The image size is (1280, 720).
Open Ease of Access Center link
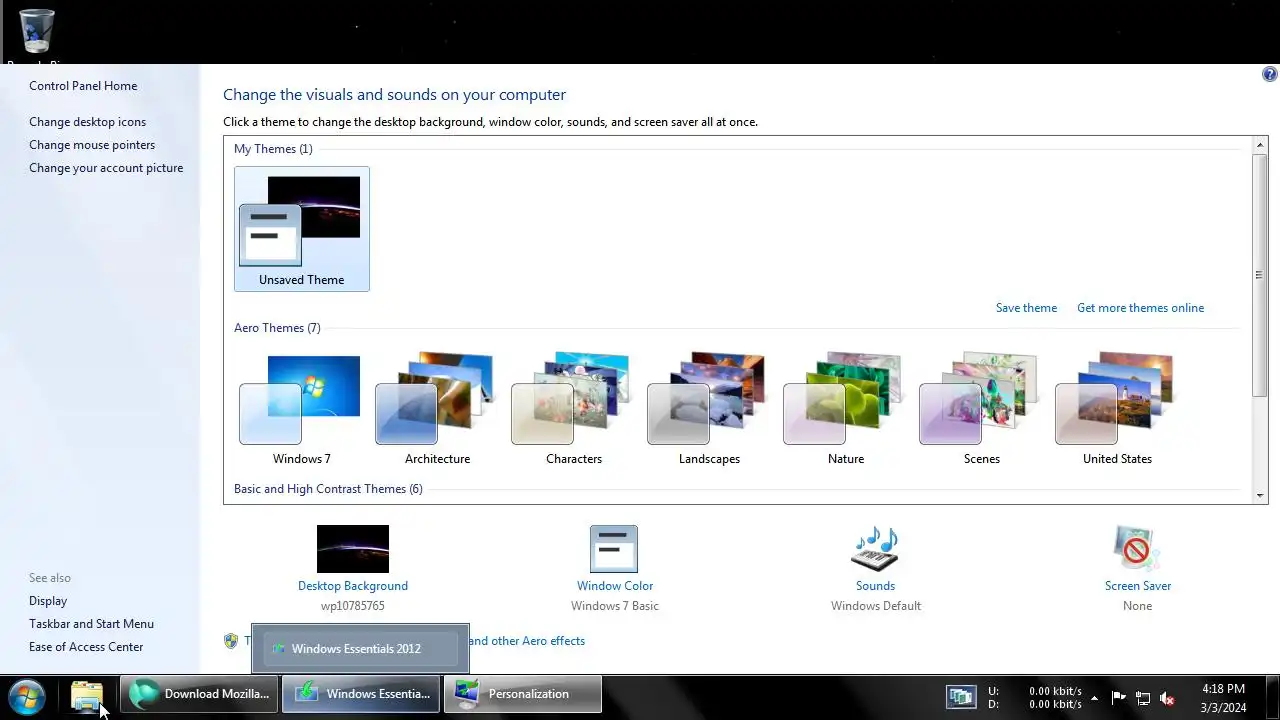pos(86,647)
